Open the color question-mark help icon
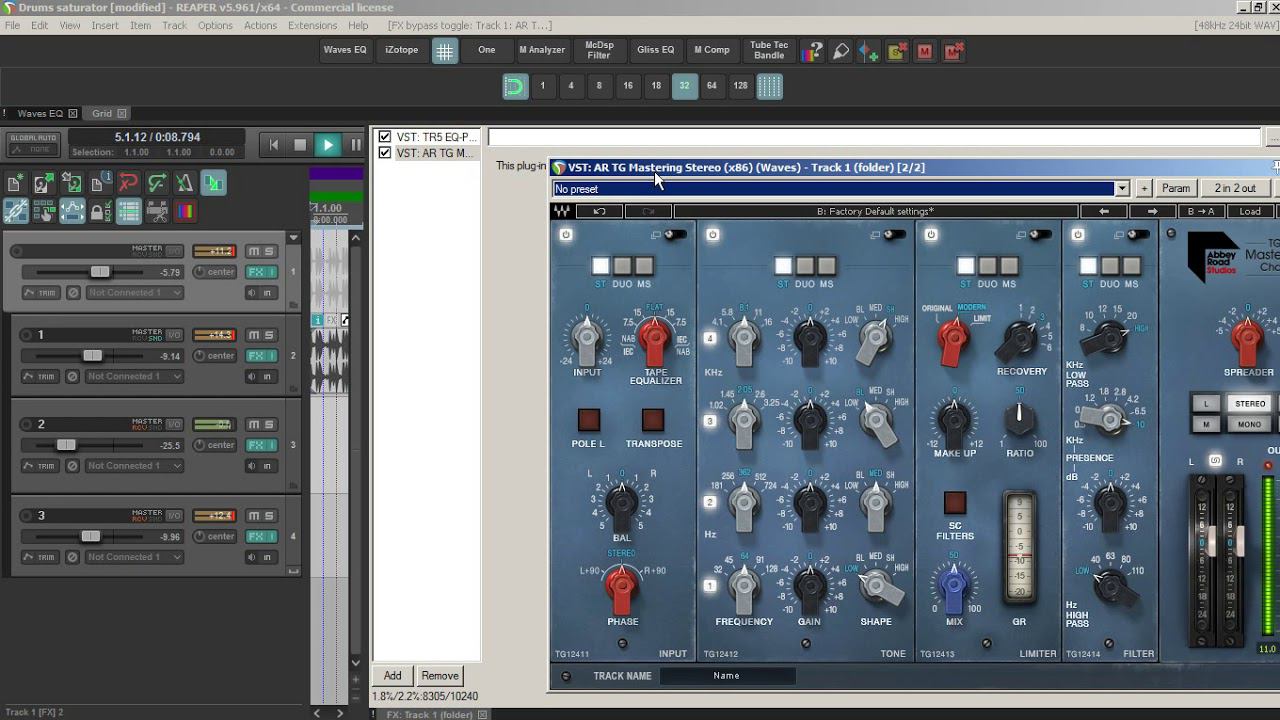The width and height of the screenshot is (1280, 720). point(814,51)
